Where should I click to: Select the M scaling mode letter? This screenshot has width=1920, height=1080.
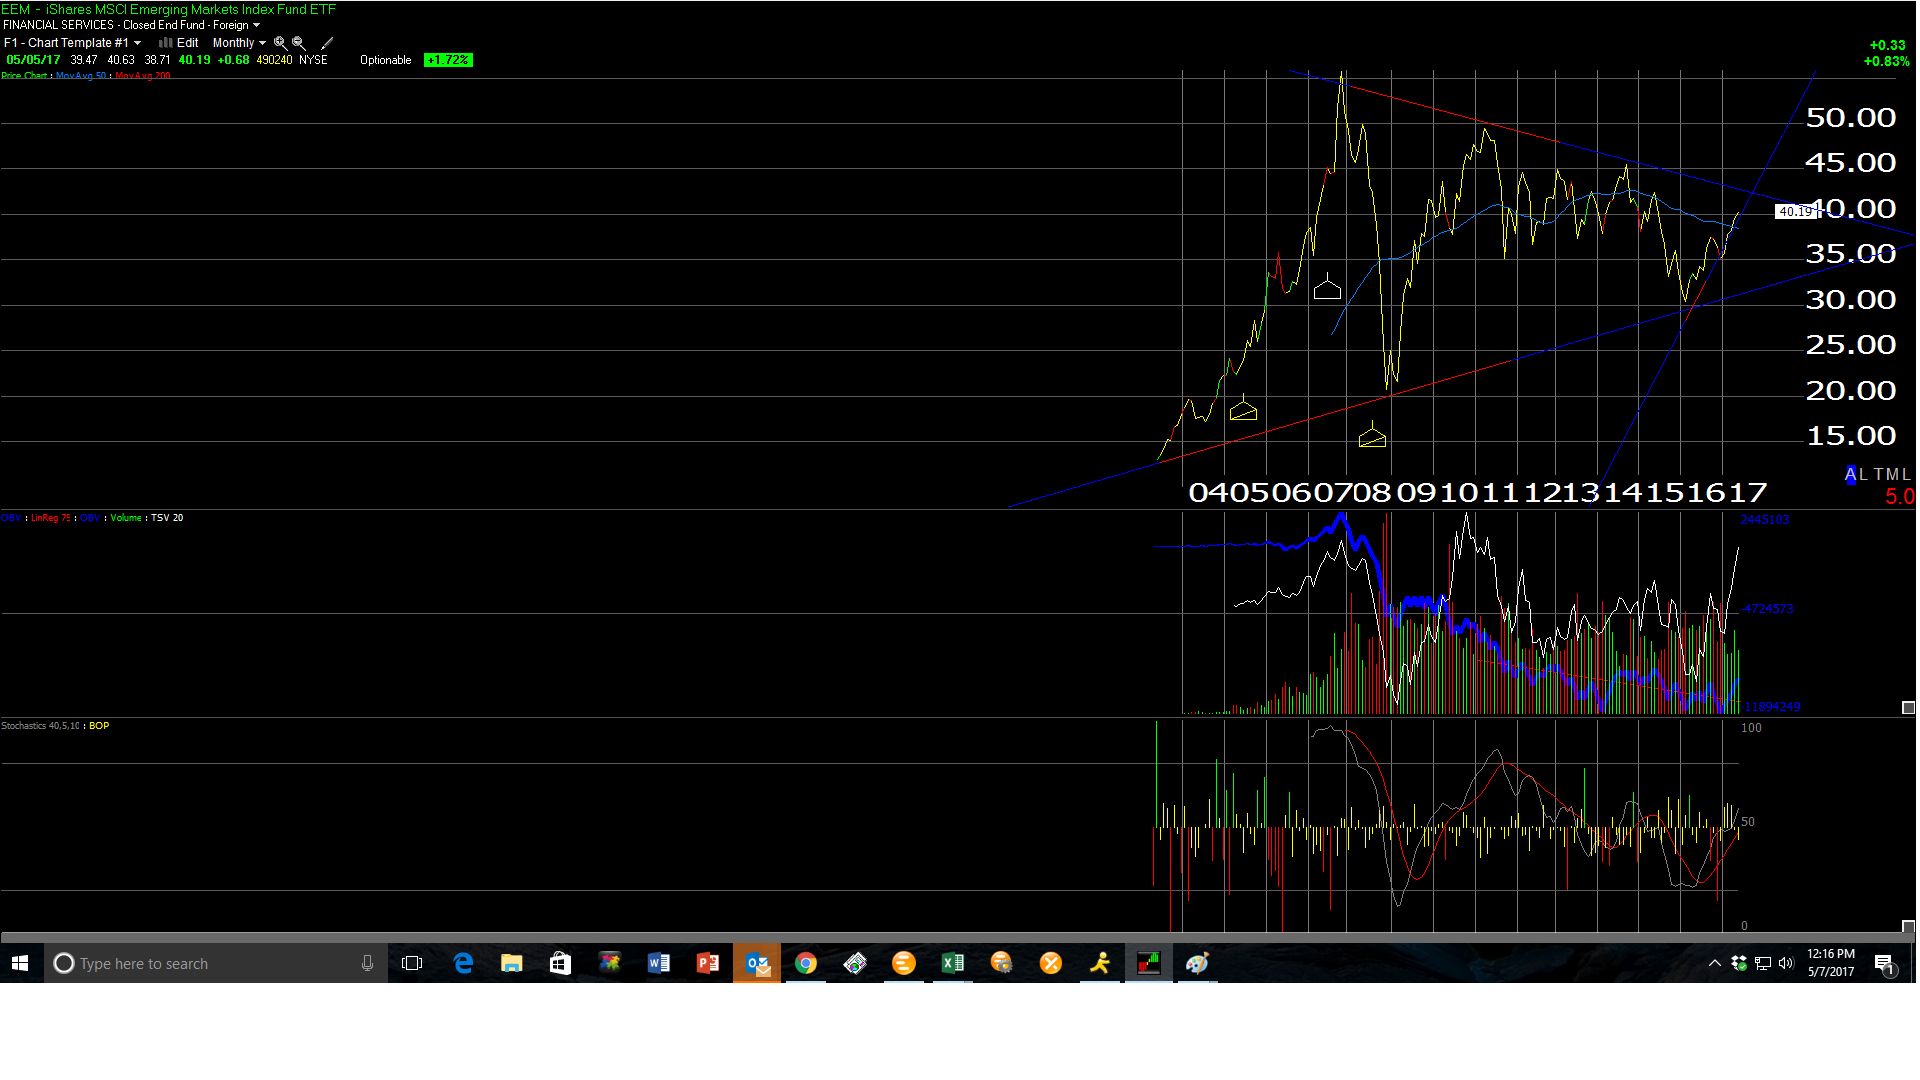pyautogui.click(x=1892, y=474)
